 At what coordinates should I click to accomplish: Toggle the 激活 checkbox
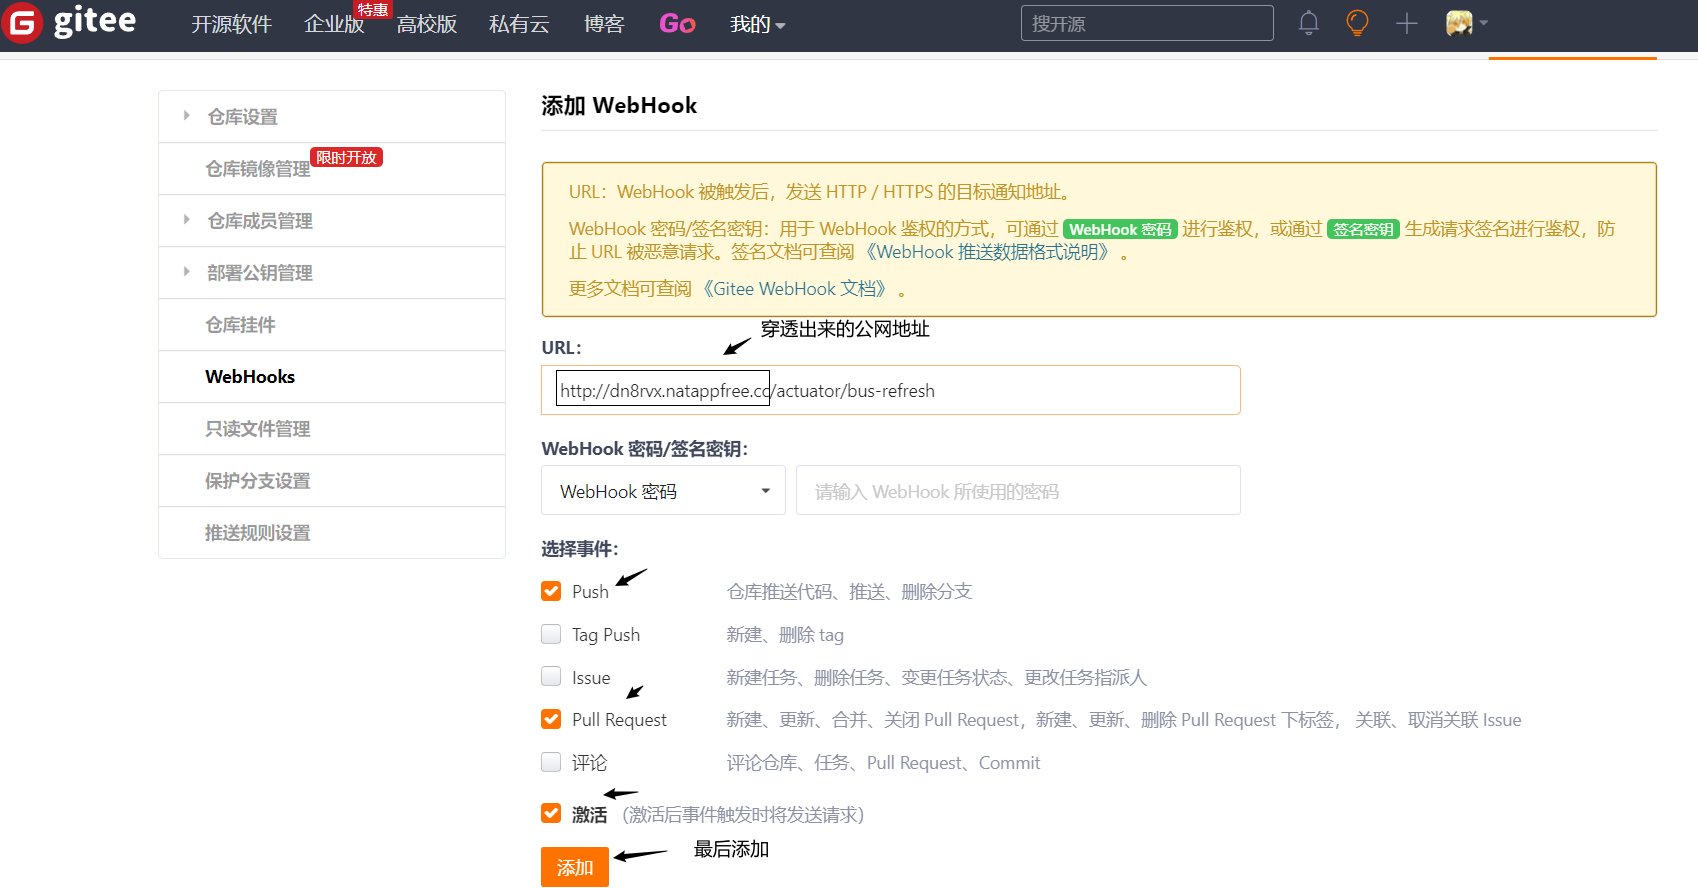tap(551, 813)
